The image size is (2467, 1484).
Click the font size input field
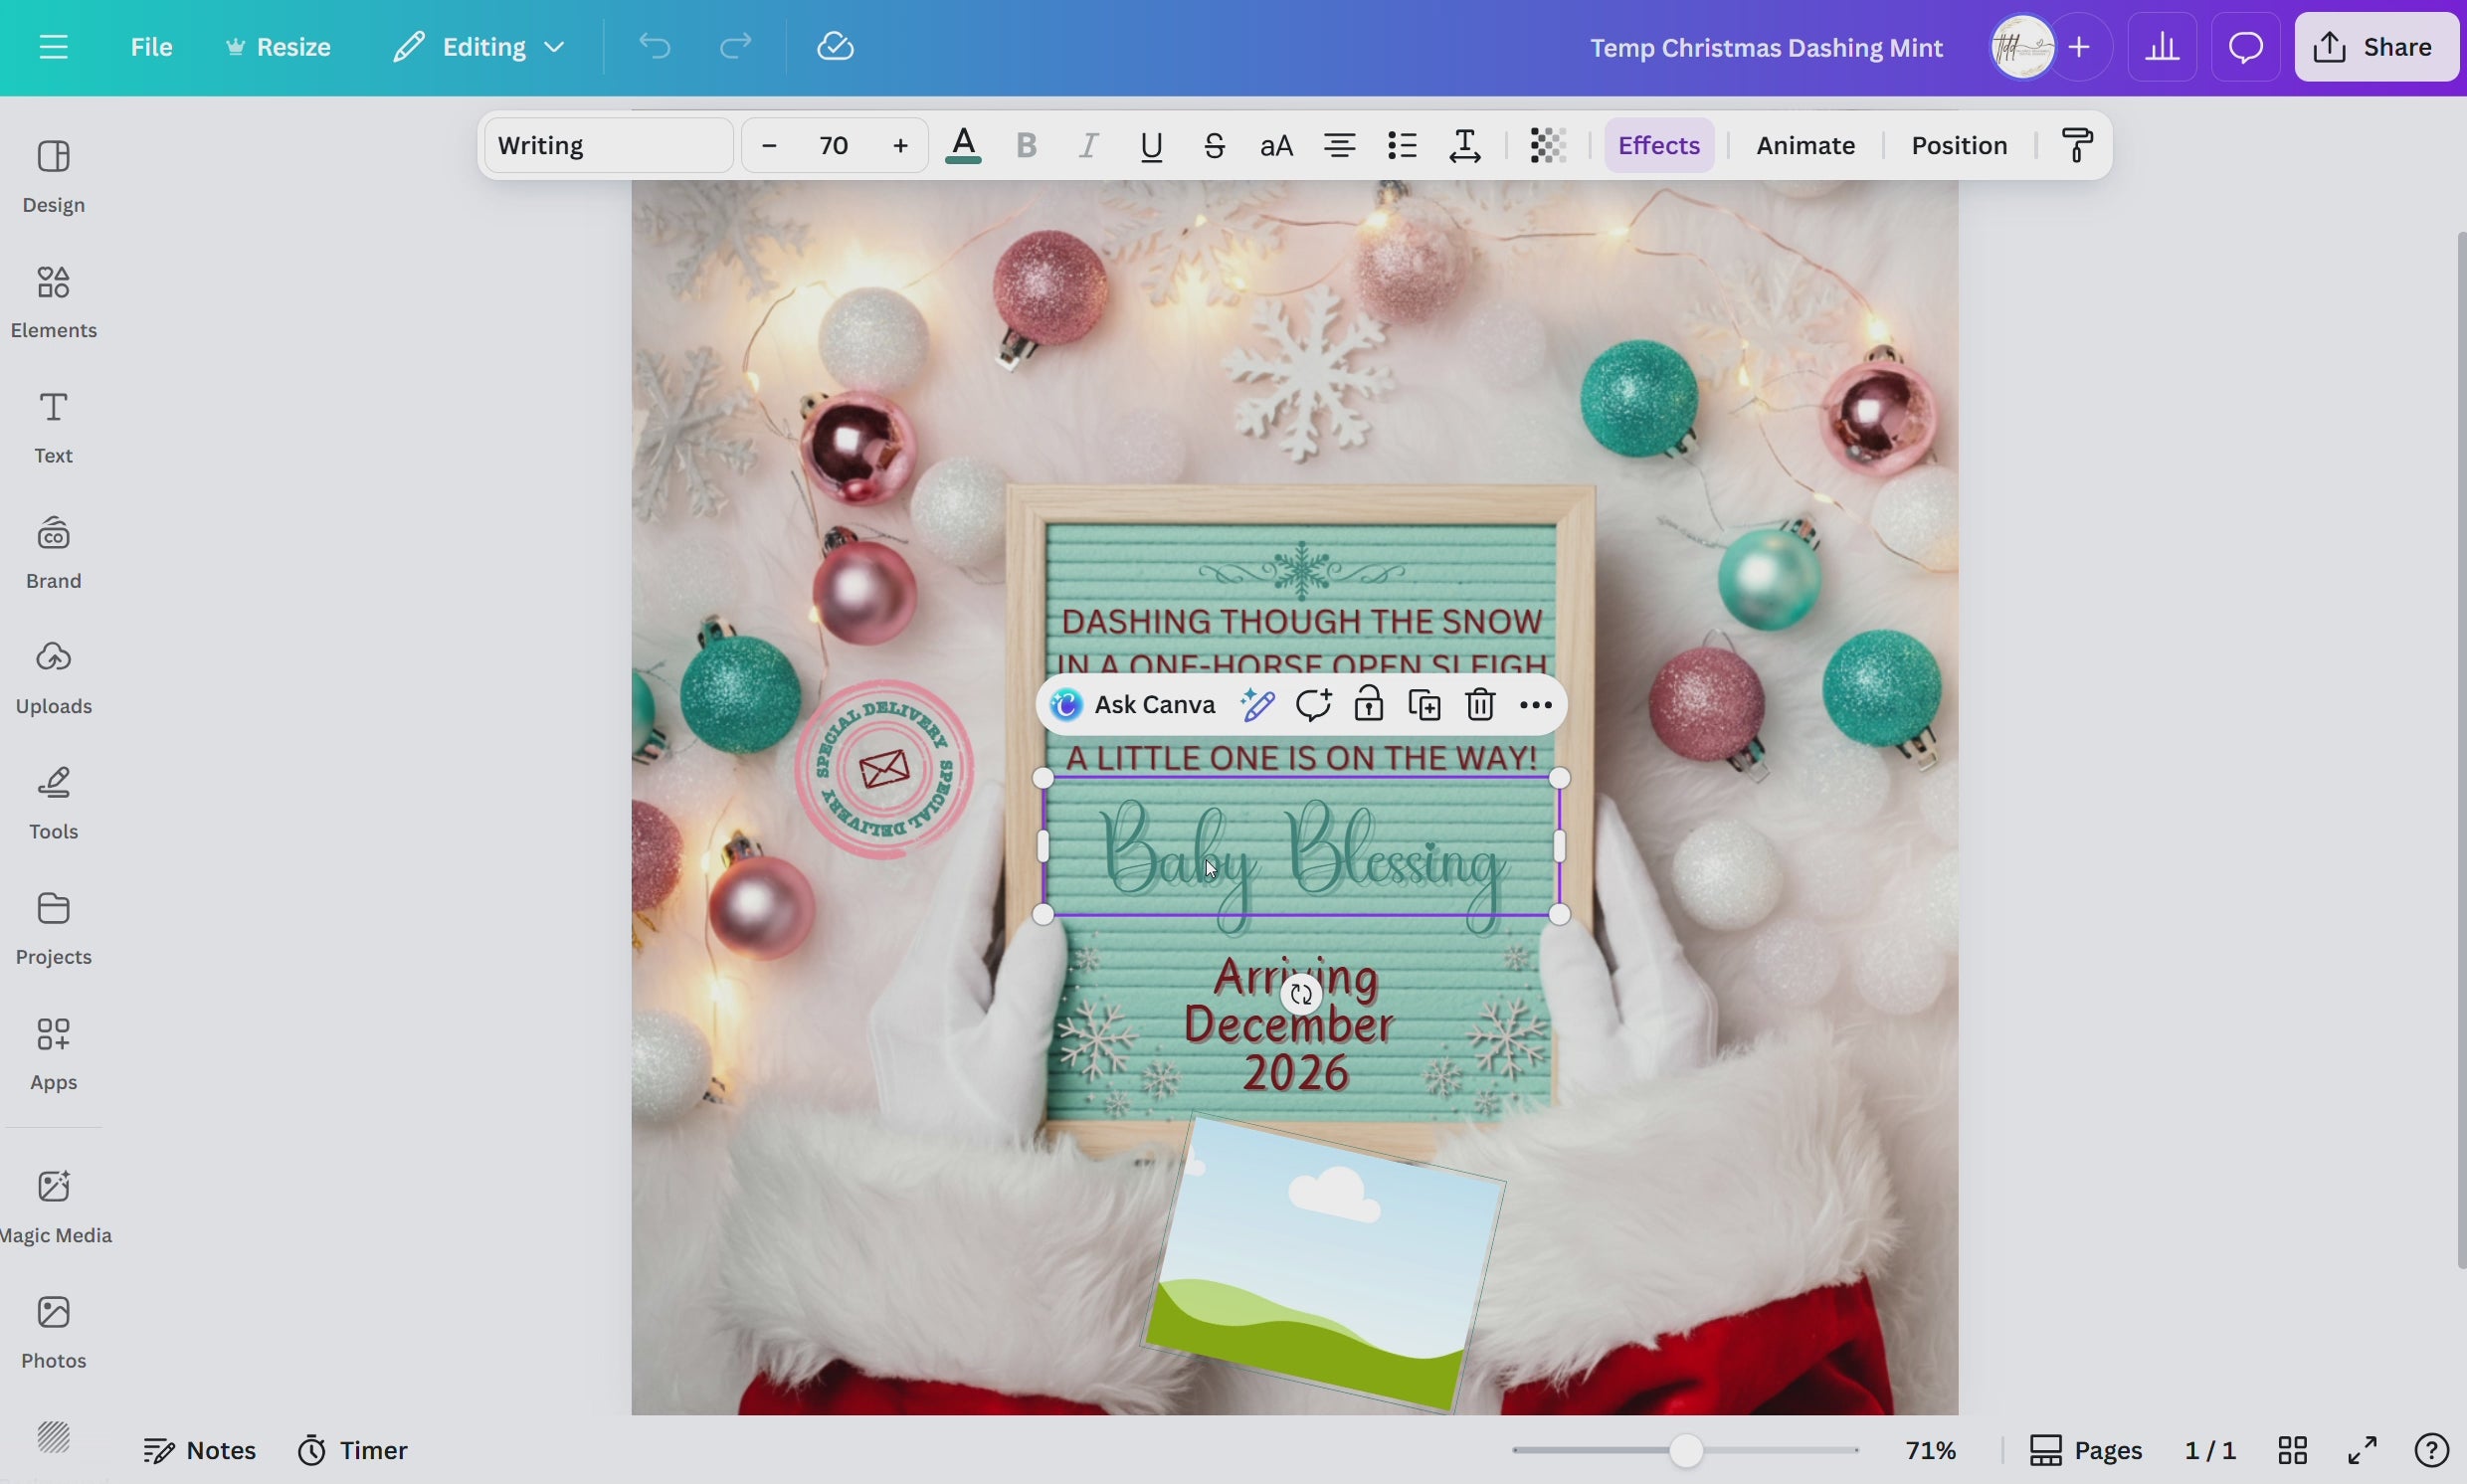(x=835, y=145)
